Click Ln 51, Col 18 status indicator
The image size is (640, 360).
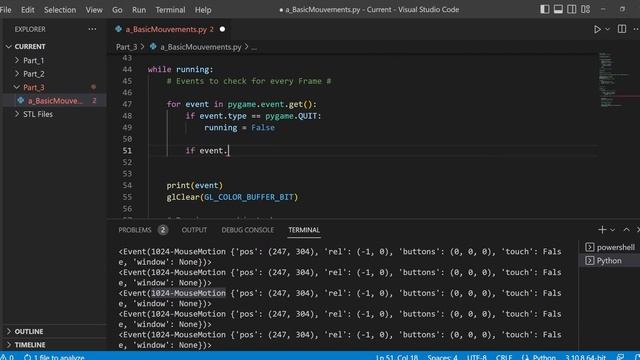click(397, 357)
